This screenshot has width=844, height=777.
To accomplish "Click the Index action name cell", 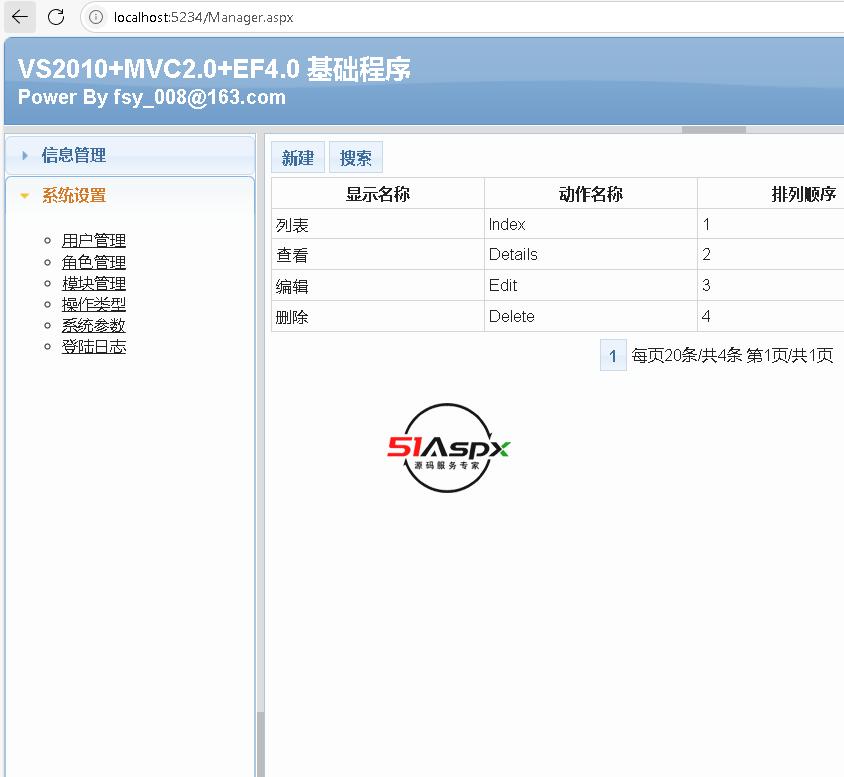I will point(590,224).
